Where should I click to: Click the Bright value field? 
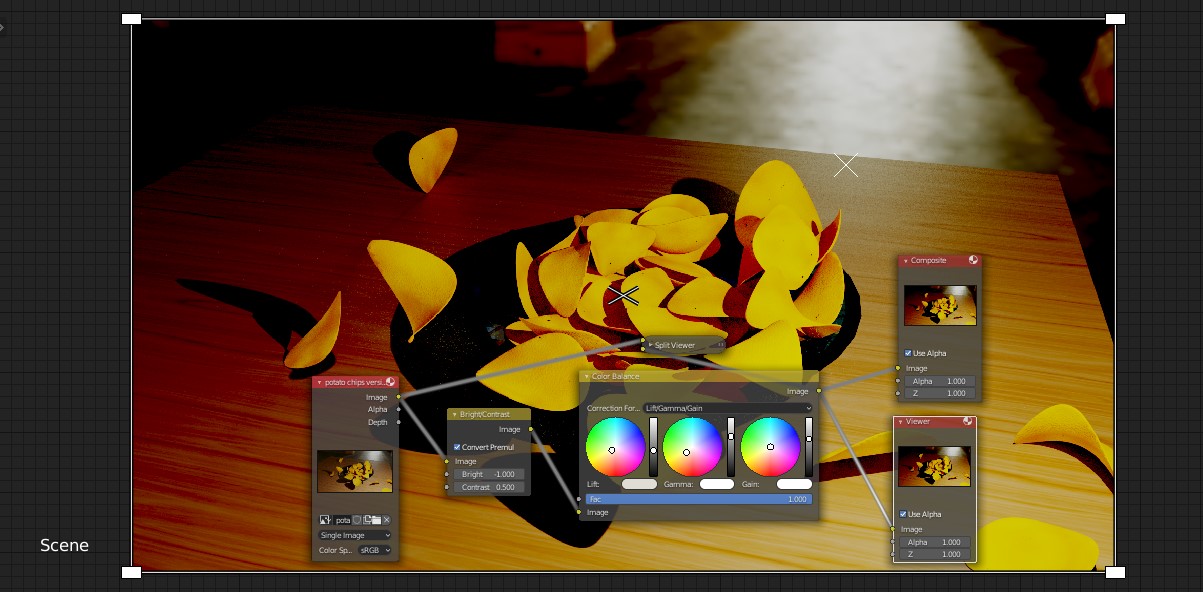pyautogui.click(x=488, y=474)
